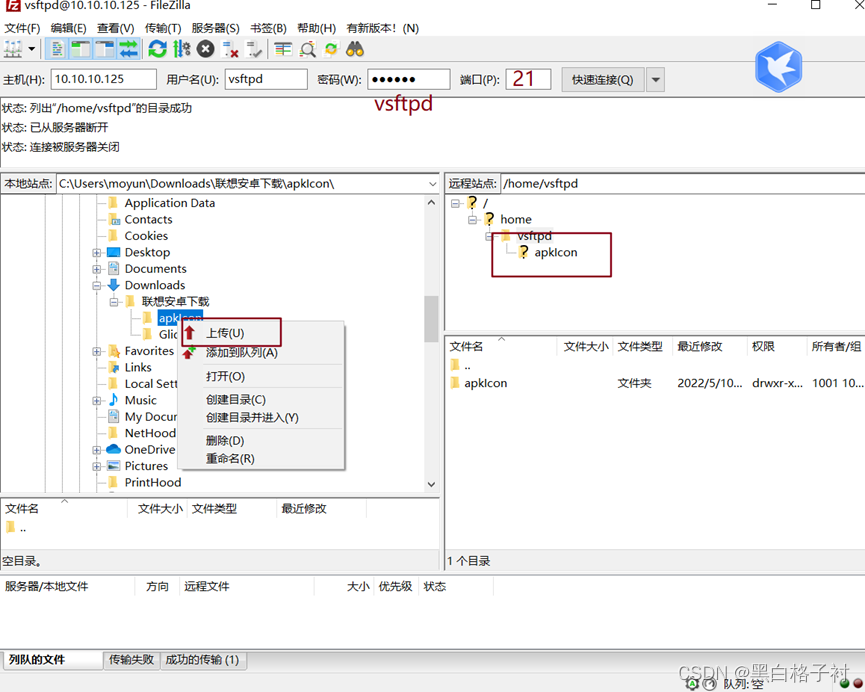Collapse the home folder in remote tree

tap(471, 219)
